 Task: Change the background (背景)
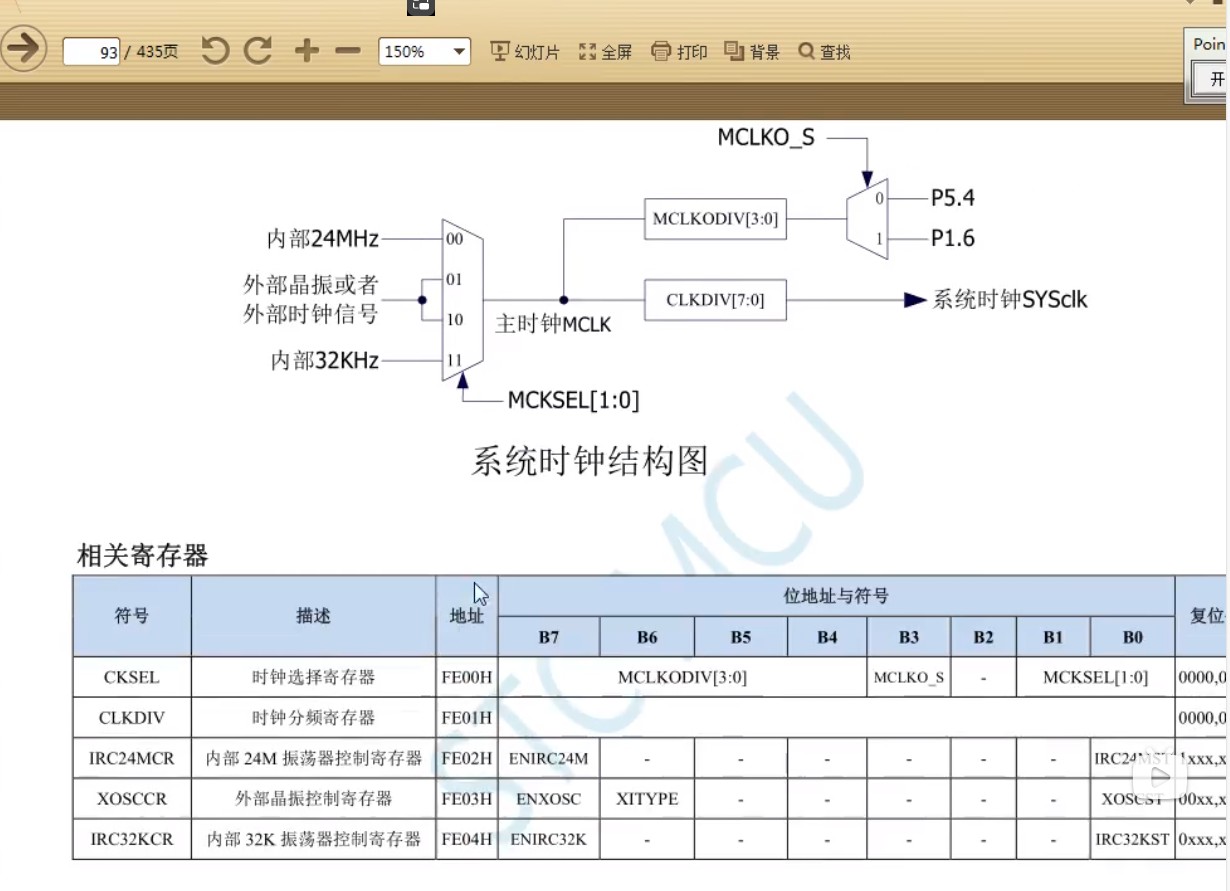(752, 52)
